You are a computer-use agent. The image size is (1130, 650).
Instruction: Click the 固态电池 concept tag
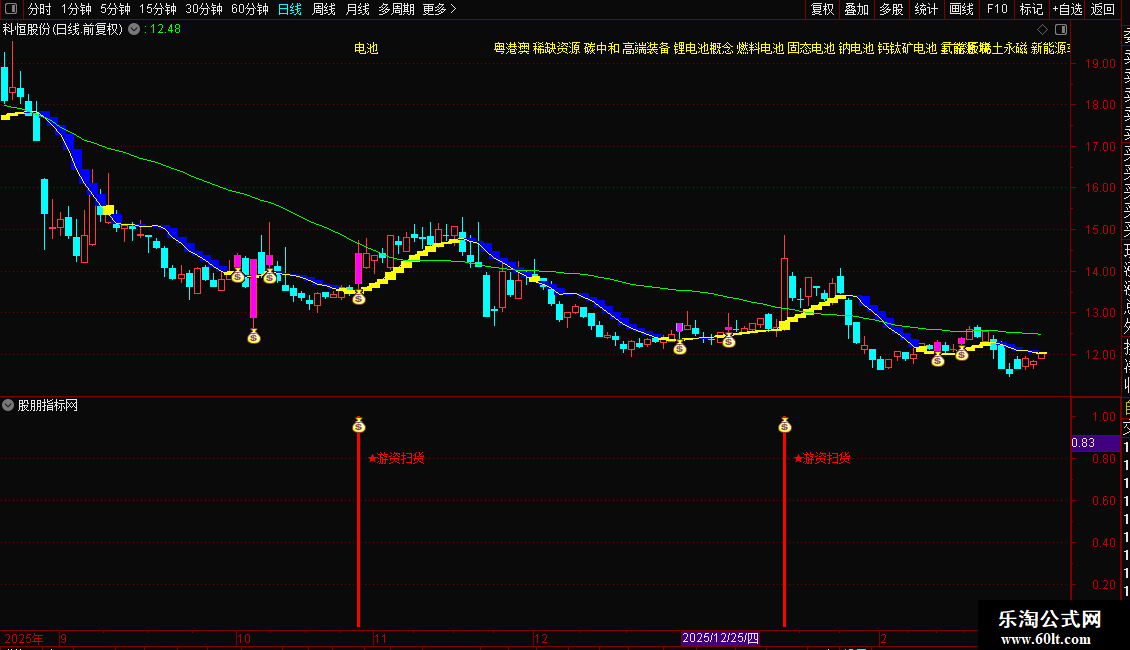[811, 48]
